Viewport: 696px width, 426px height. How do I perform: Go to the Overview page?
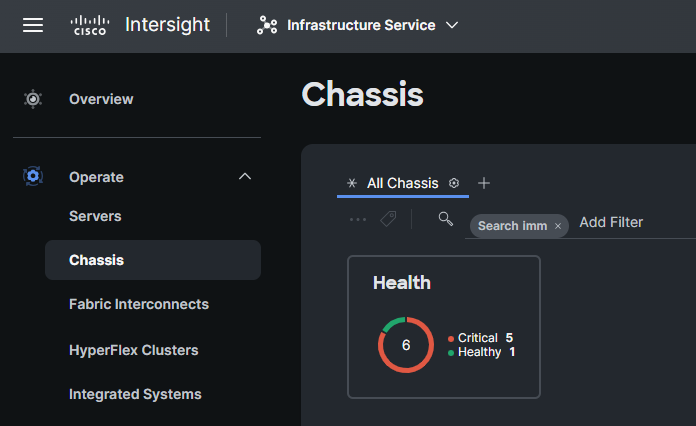(x=101, y=99)
